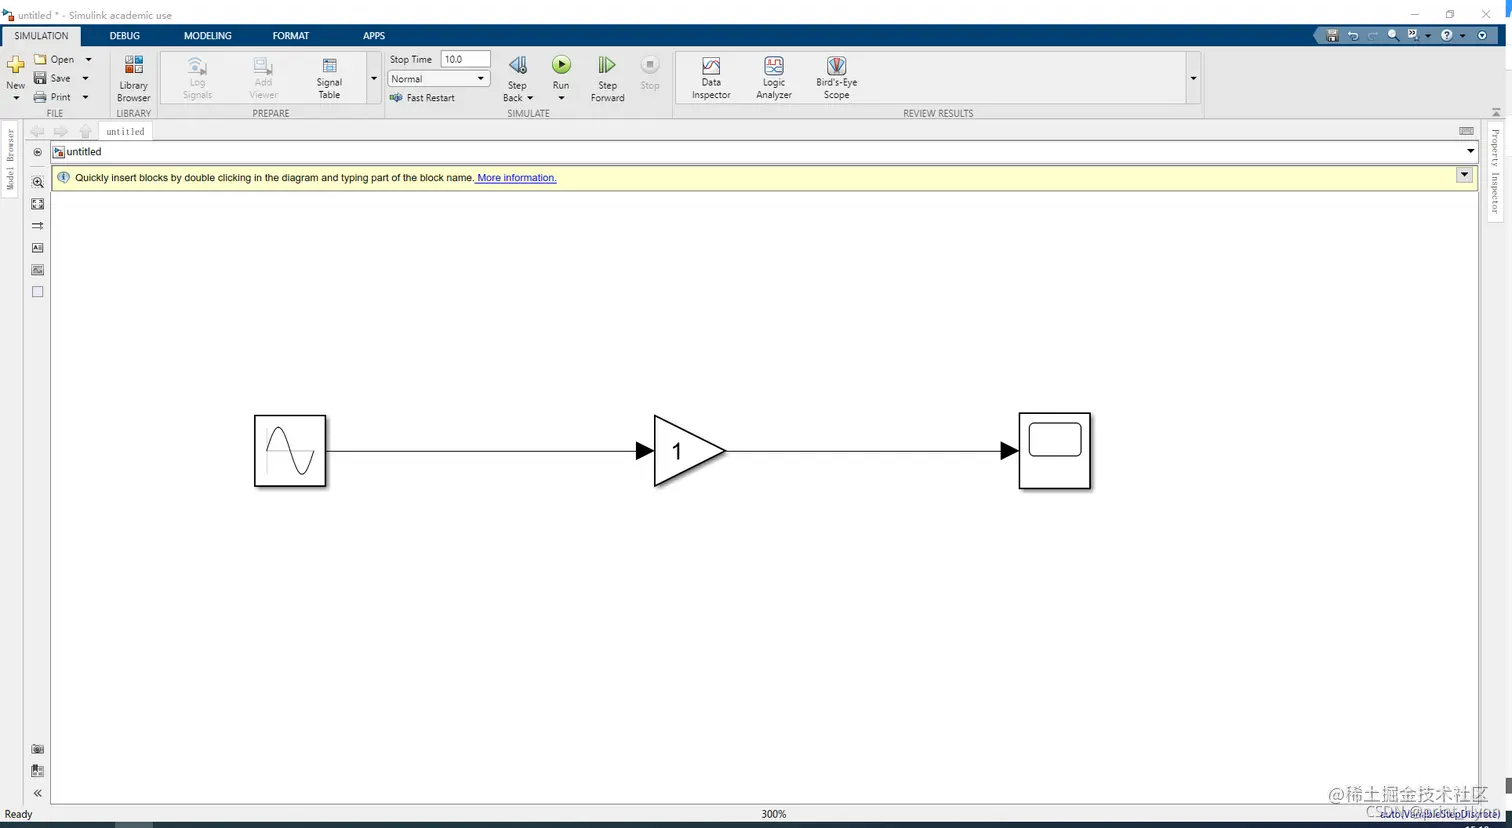Image resolution: width=1512 pixels, height=828 pixels.
Task: Open the Help dropdown arrow
Action: click(1462, 35)
